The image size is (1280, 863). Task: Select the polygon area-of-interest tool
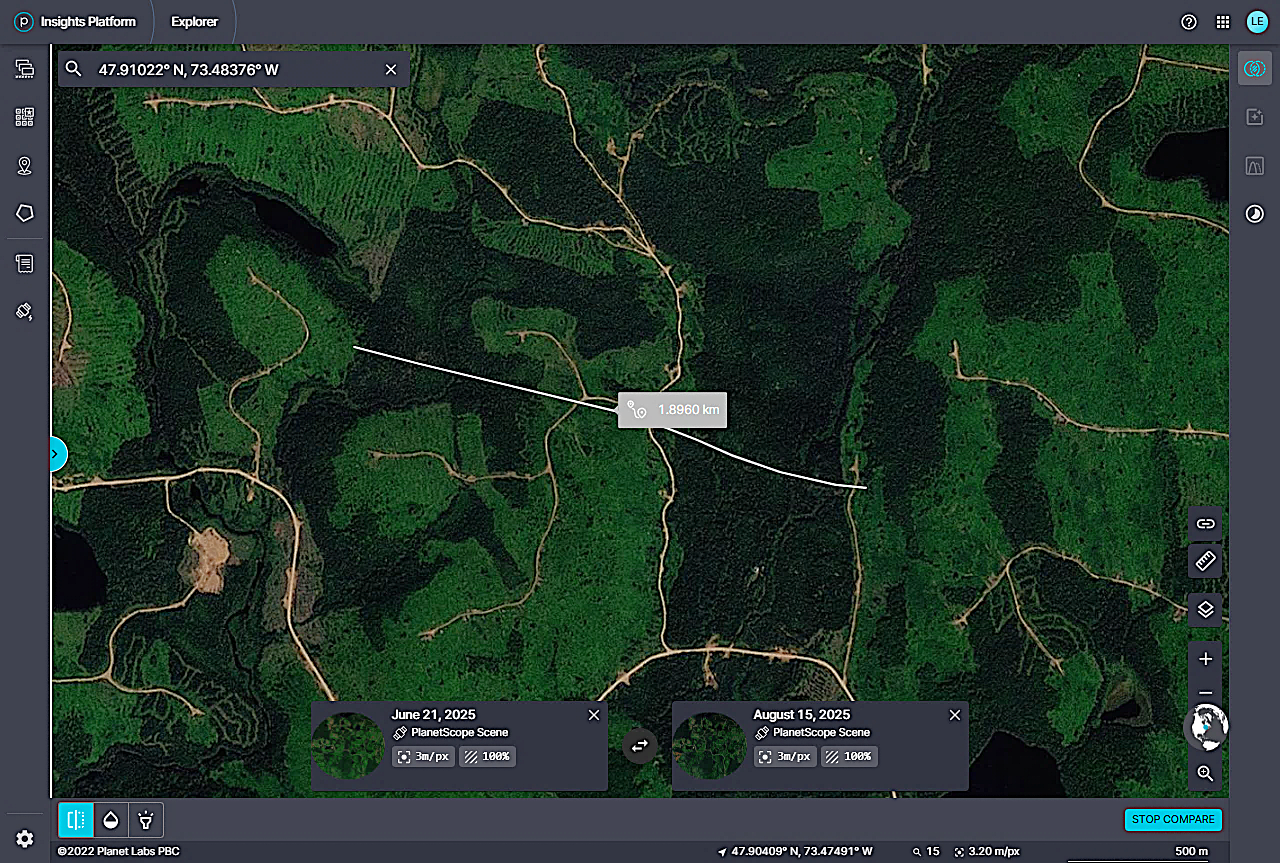click(x=25, y=213)
